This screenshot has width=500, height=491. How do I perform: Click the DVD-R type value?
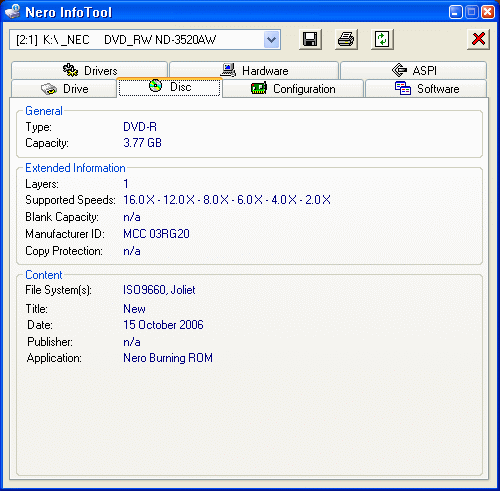pos(140,127)
